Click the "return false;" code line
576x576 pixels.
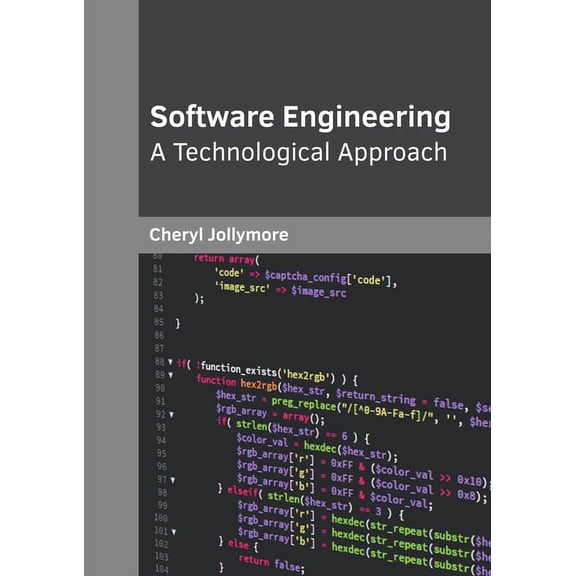click(x=271, y=564)
